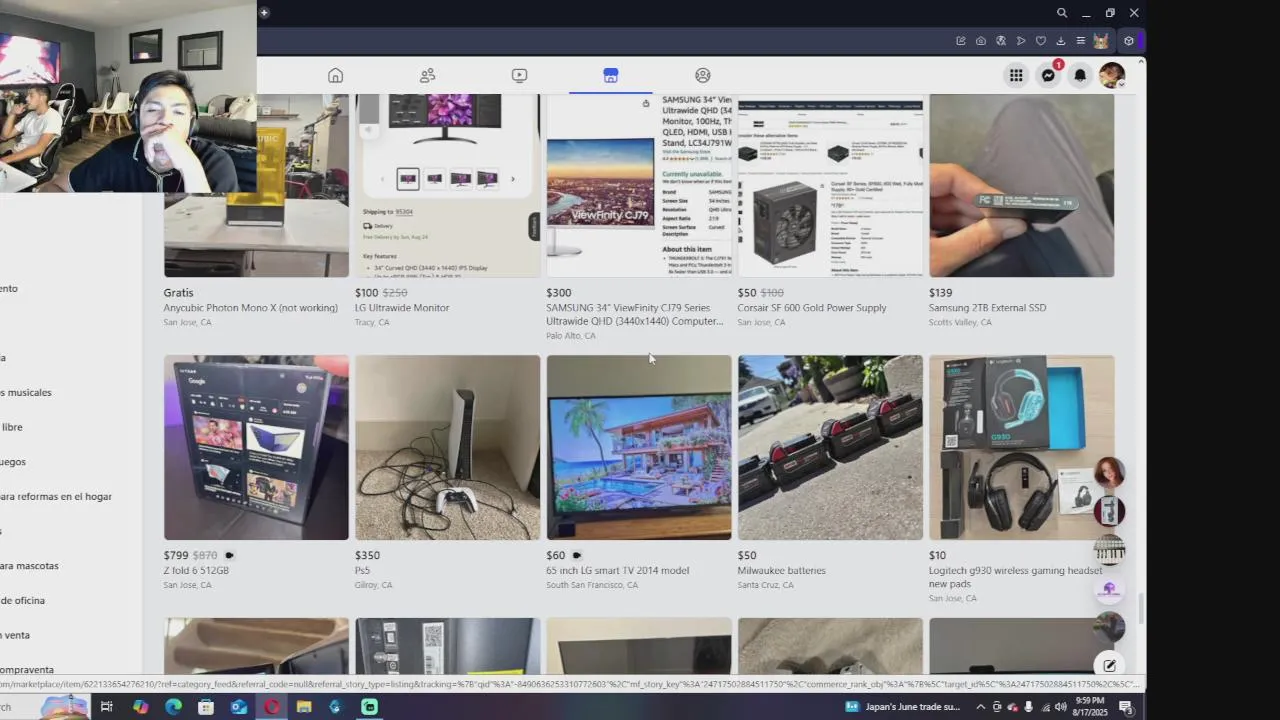Screen dimensions: 1280x720
Task: Open piano keyboard chat head avatar
Action: pyautogui.click(x=1109, y=550)
